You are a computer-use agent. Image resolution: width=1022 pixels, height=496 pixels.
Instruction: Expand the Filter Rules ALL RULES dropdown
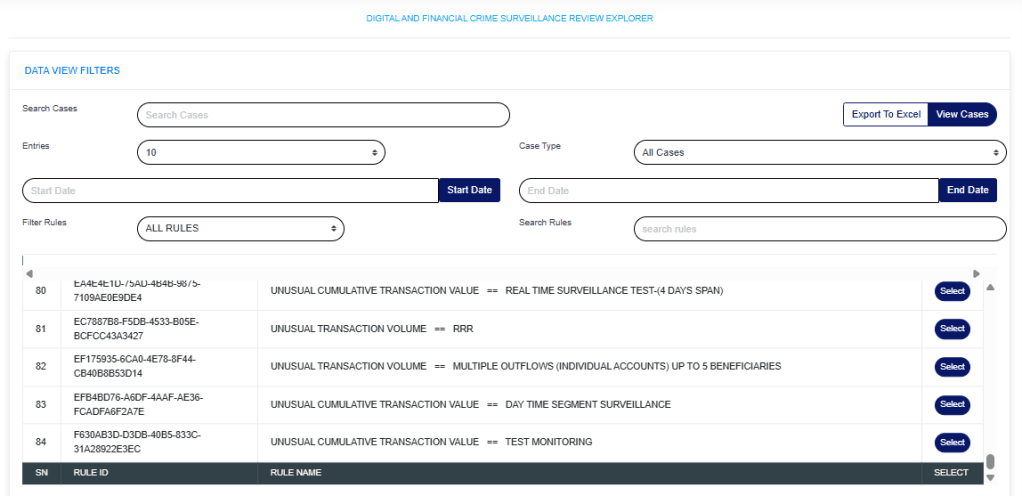(239, 229)
